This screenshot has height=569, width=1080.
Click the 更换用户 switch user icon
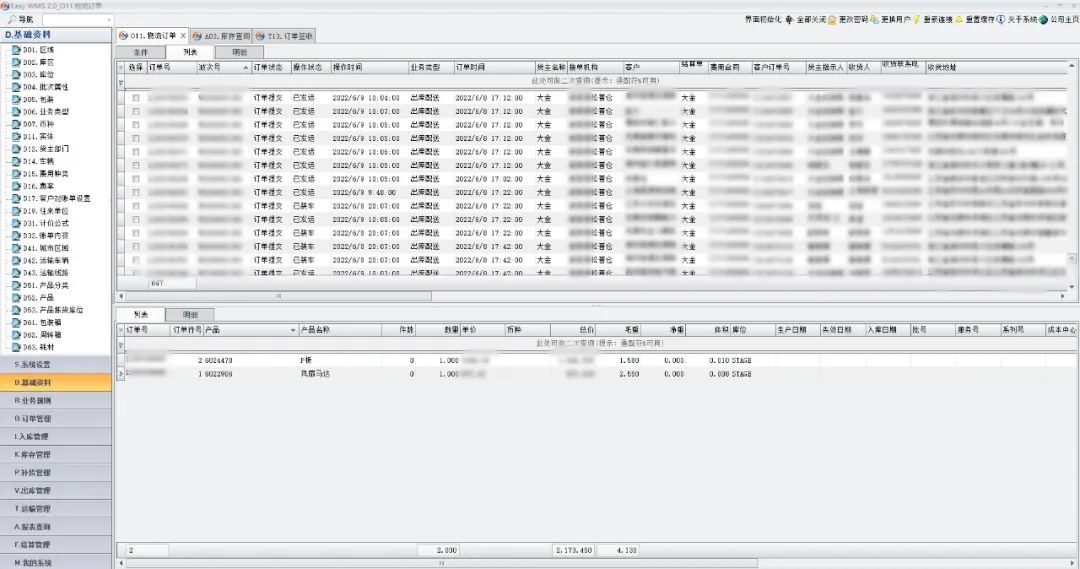point(875,19)
